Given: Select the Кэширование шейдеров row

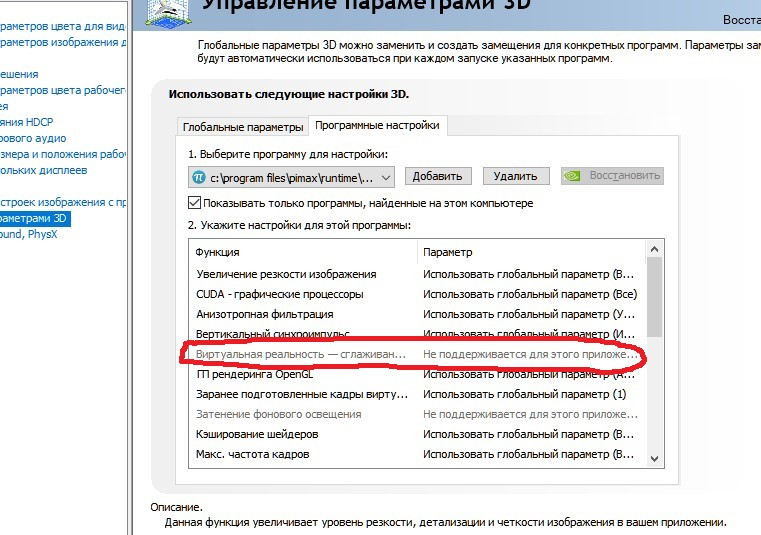Looking at the screenshot, I should click(417, 434).
